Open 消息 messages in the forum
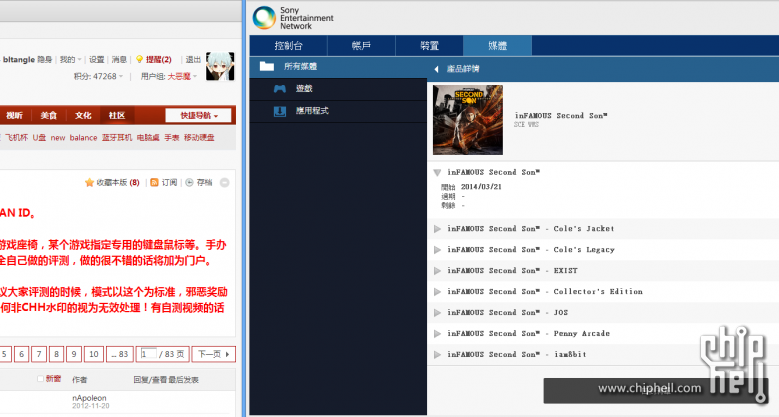This screenshot has height=417, width=779. [x=119, y=60]
